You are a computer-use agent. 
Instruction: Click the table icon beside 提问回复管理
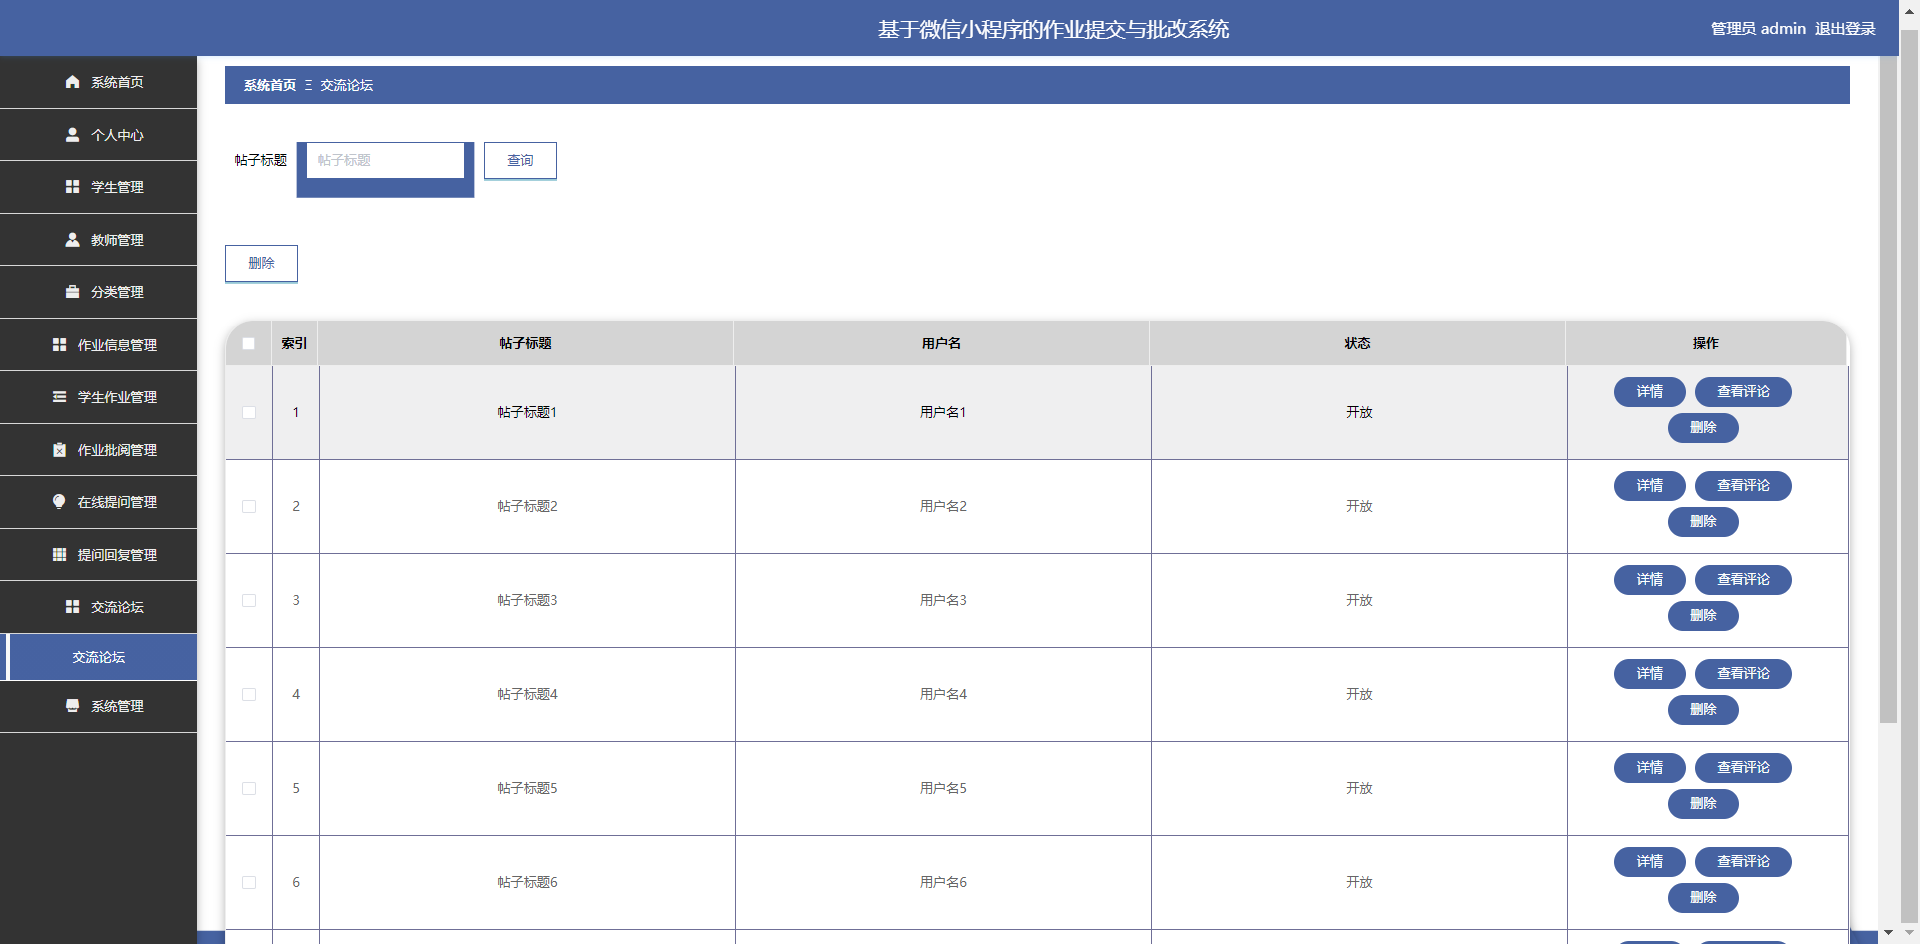(59, 555)
